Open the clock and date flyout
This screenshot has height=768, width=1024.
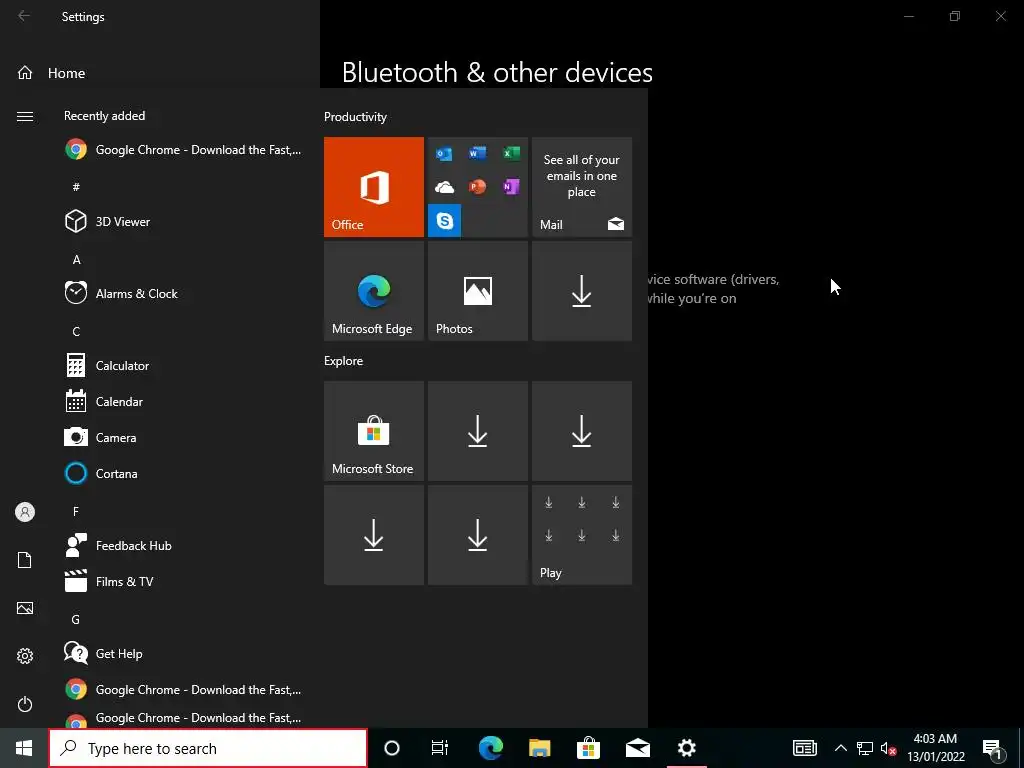coord(936,748)
